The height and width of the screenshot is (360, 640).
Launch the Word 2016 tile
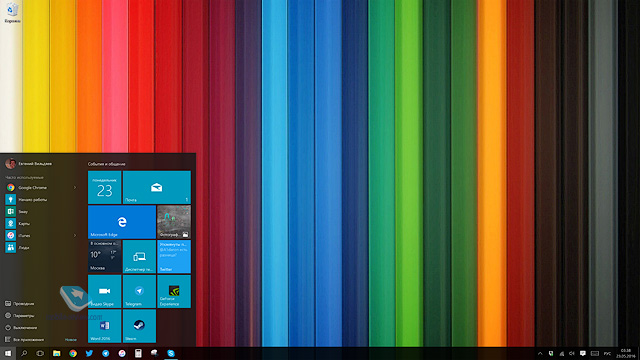pos(104,326)
